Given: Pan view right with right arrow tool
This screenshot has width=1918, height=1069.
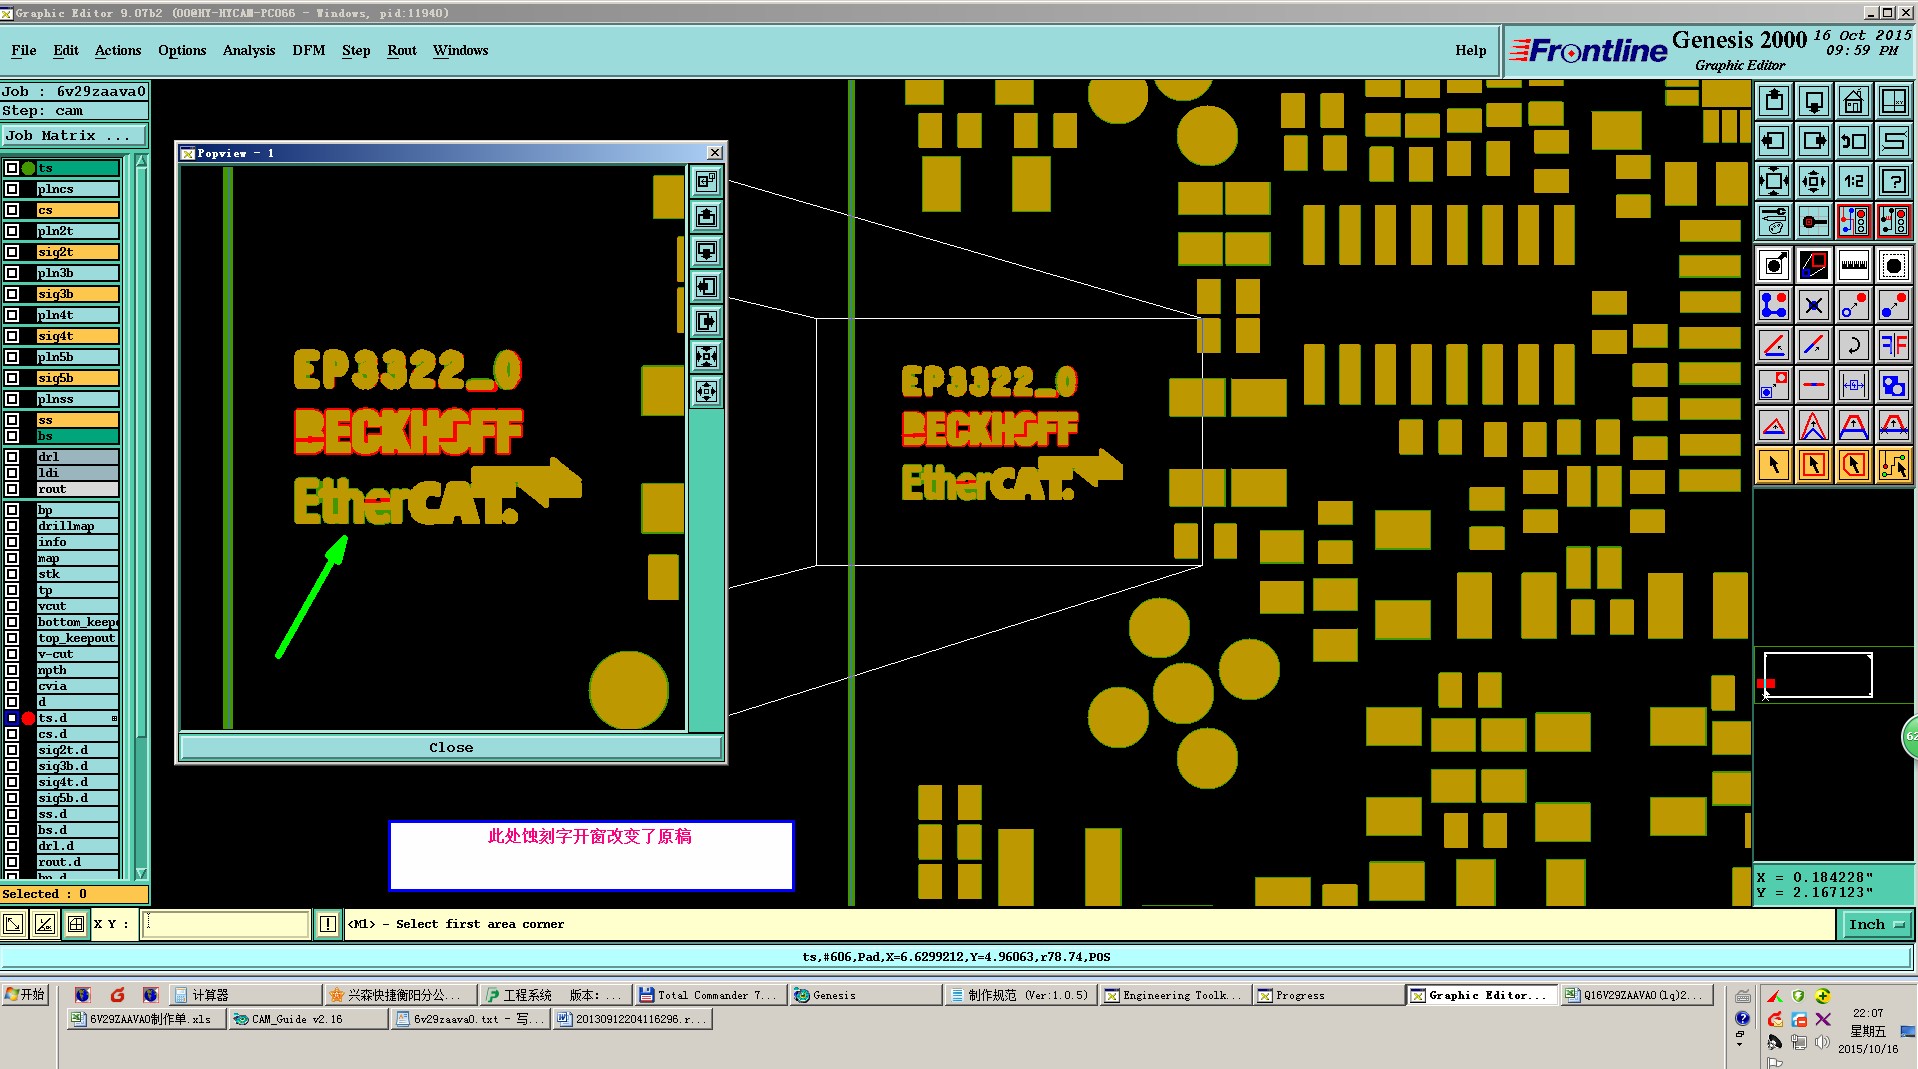Looking at the screenshot, I should [1814, 141].
